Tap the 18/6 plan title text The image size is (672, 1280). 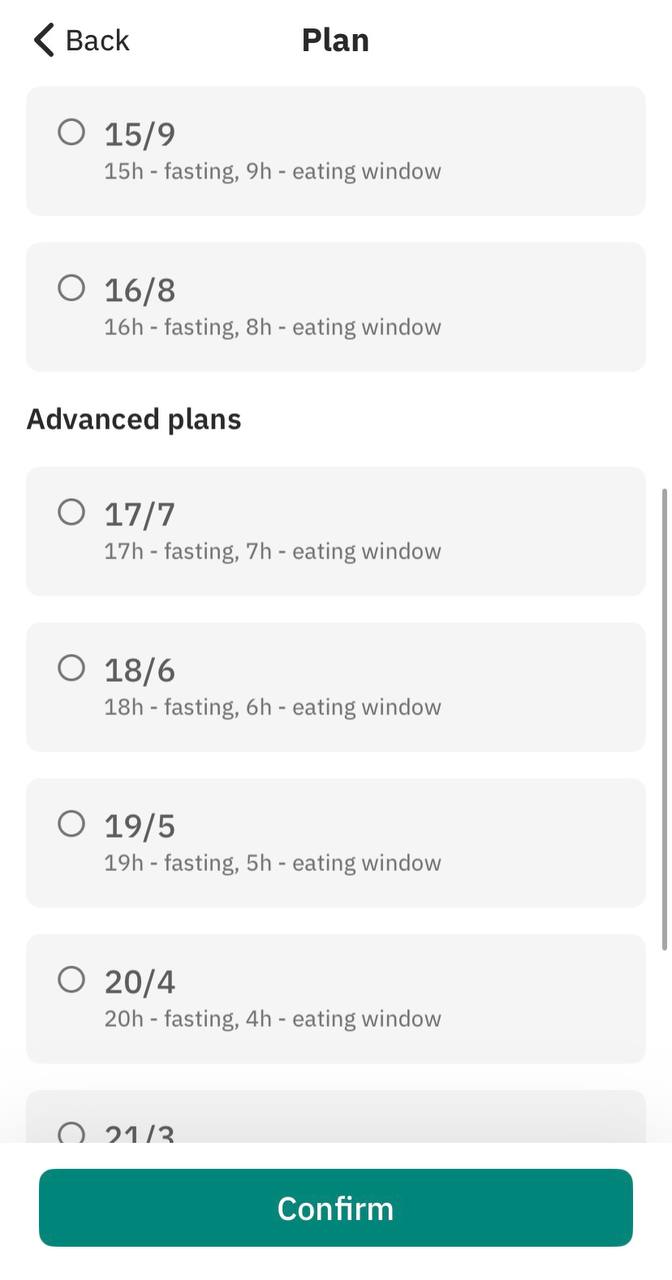coord(140,670)
